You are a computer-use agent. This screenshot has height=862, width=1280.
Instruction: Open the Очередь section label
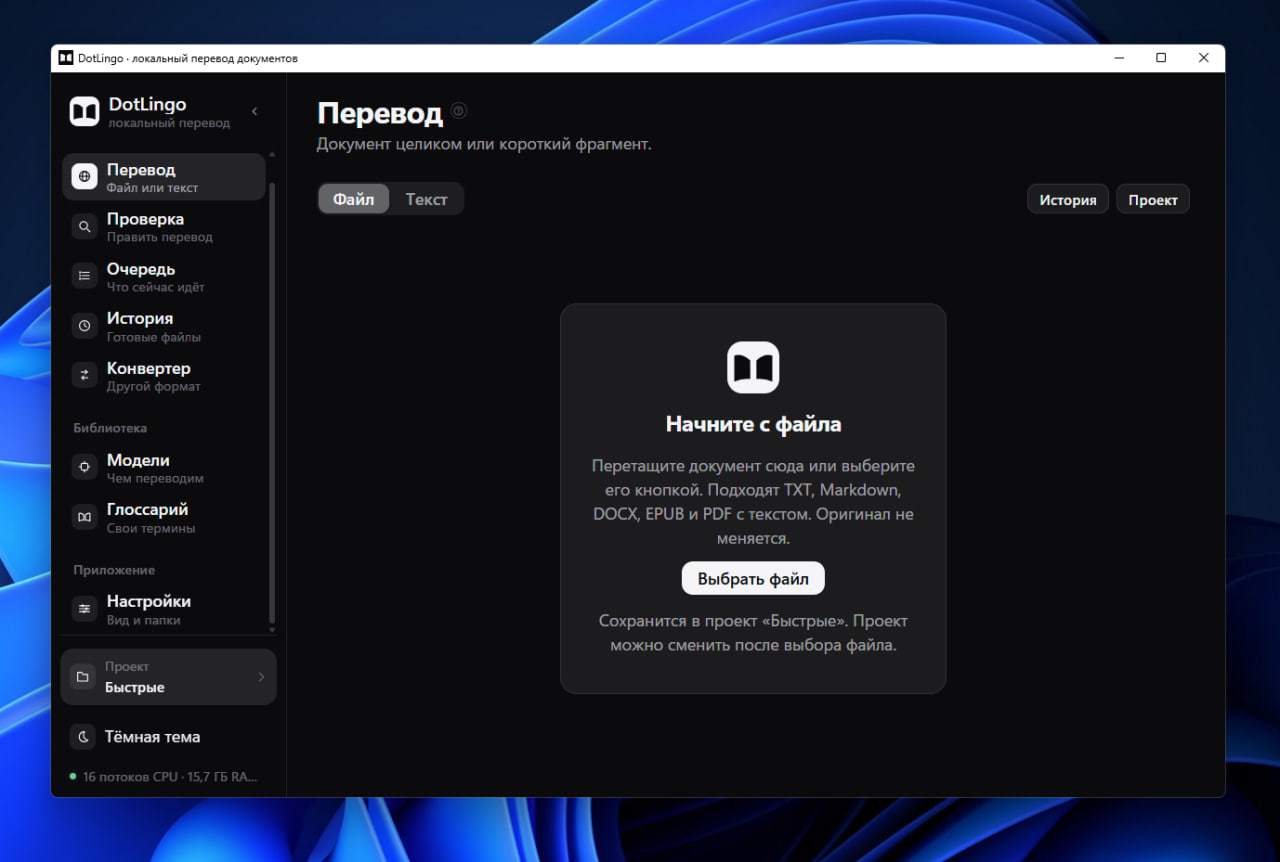click(x=141, y=269)
